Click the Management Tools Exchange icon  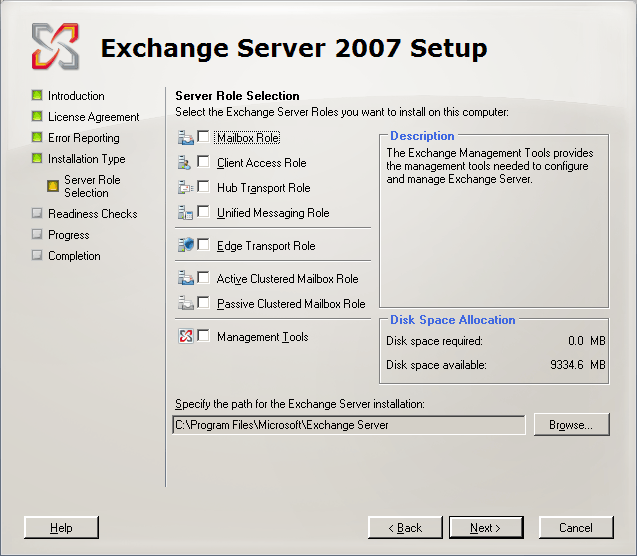click(186, 336)
